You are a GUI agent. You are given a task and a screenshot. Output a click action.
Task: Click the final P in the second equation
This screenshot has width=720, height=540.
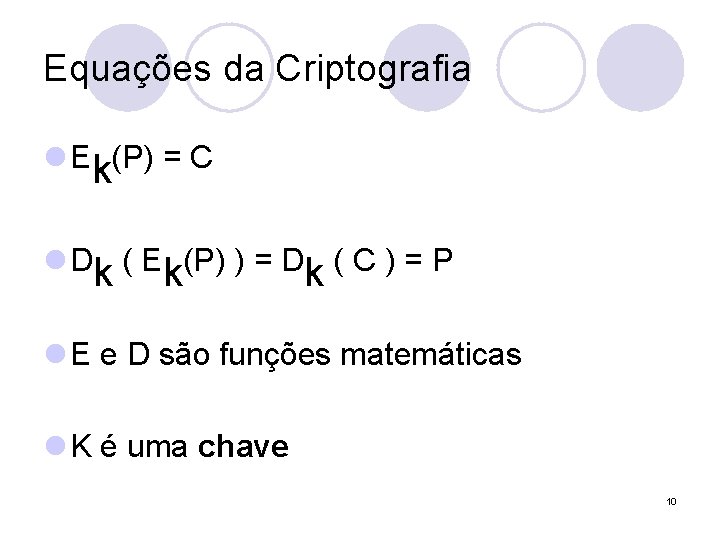coord(443,260)
